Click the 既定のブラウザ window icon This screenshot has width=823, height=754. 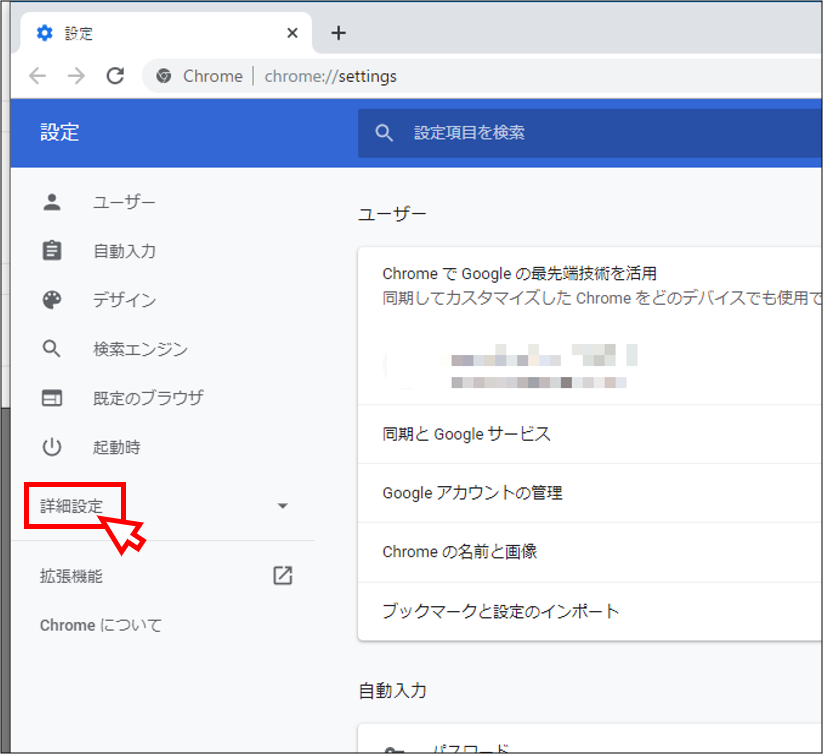pos(52,398)
